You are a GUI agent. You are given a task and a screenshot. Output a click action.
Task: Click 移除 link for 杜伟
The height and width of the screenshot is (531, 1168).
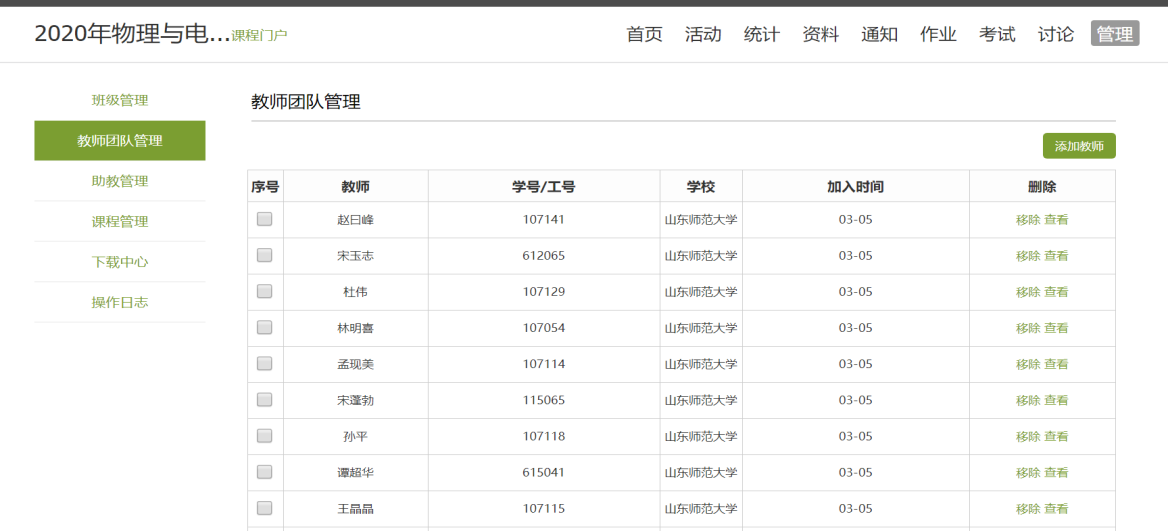click(1027, 292)
